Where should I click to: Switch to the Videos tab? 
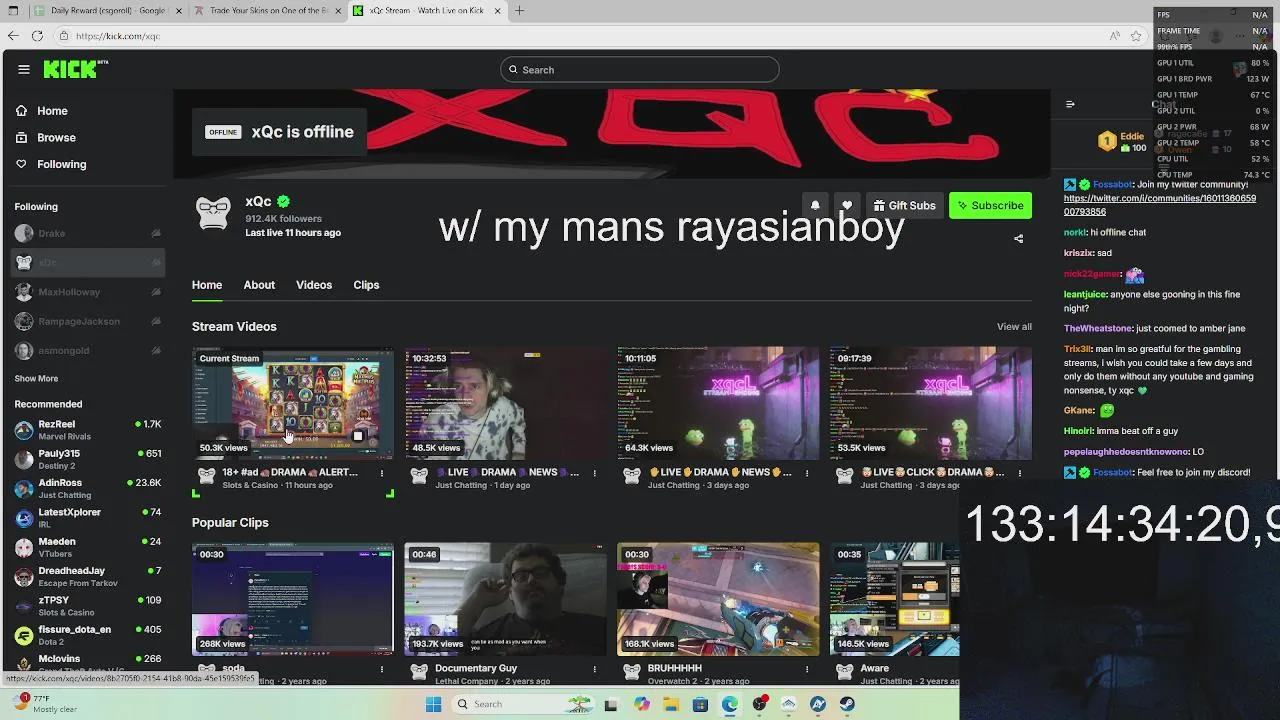tap(314, 285)
